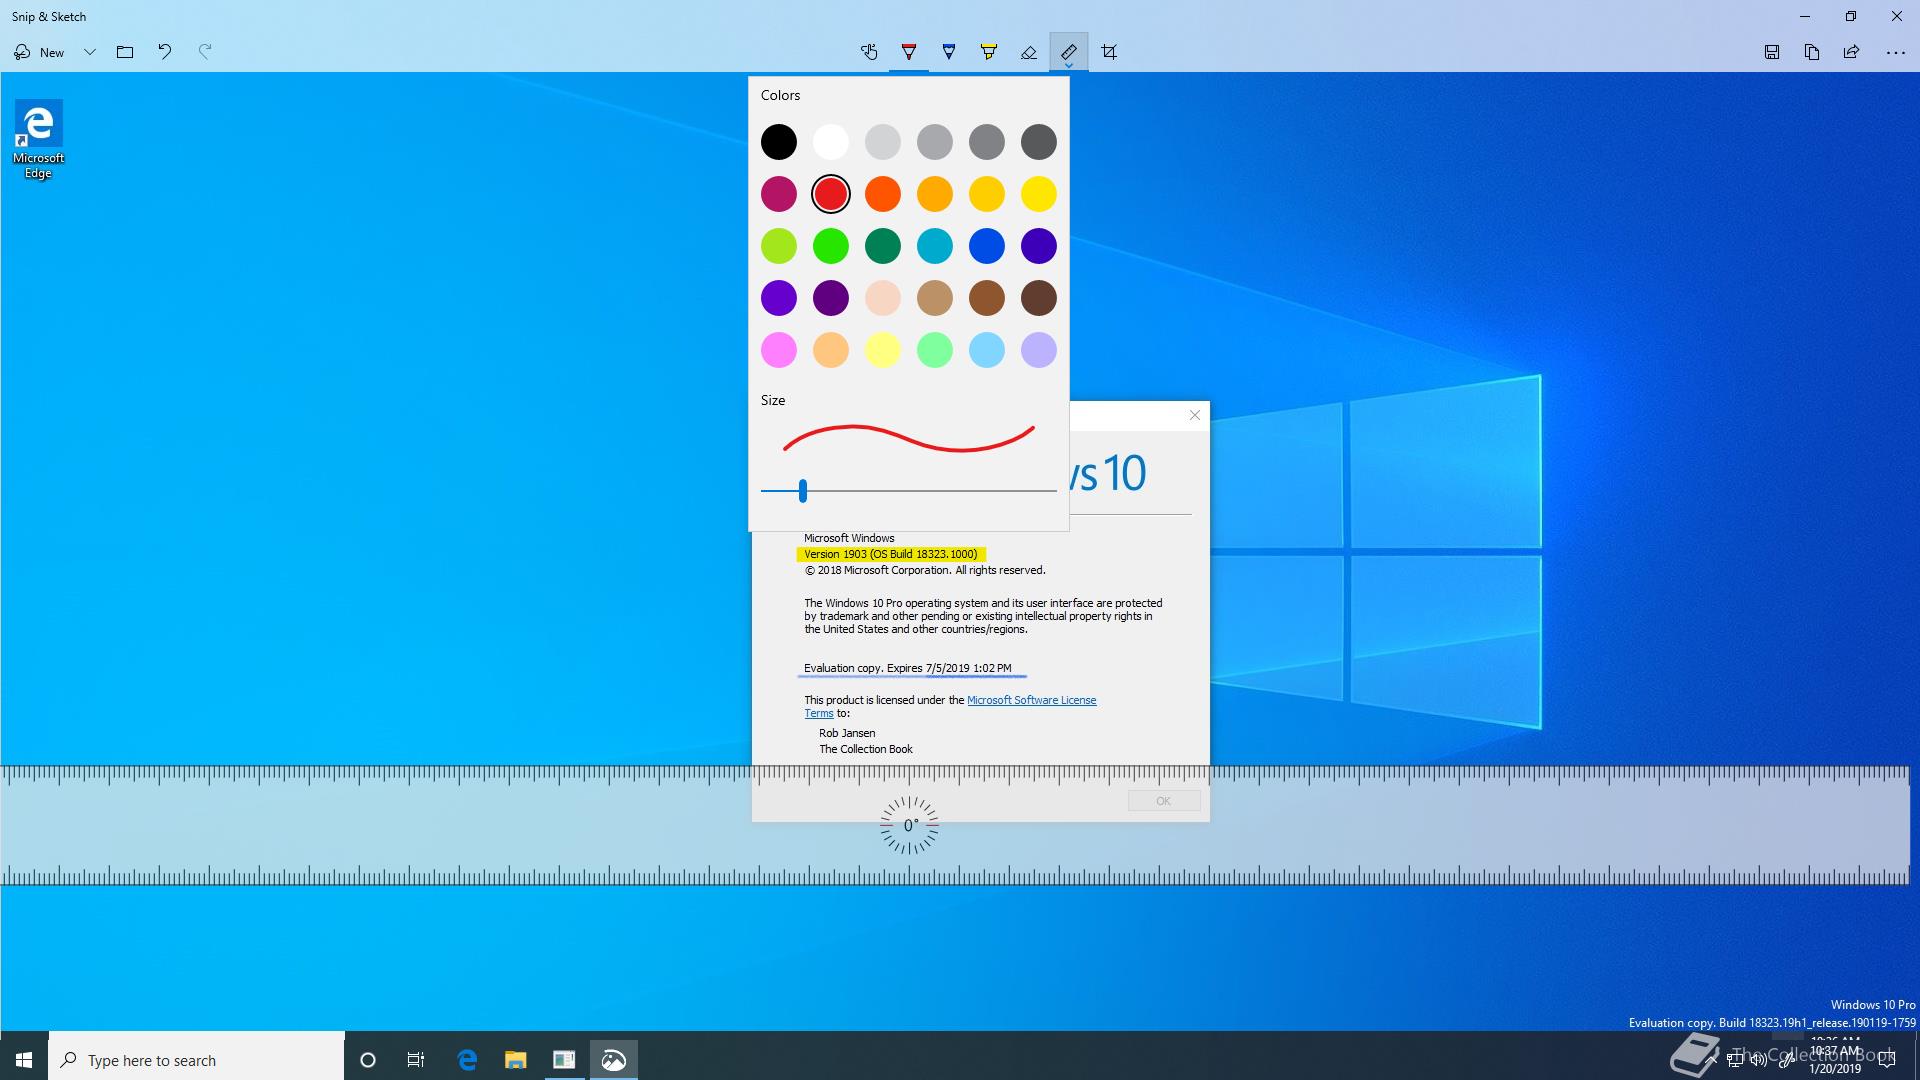Viewport: 1920px width, 1080px height.
Task: Toggle the Ruler tool
Action: pos(1069,52)
